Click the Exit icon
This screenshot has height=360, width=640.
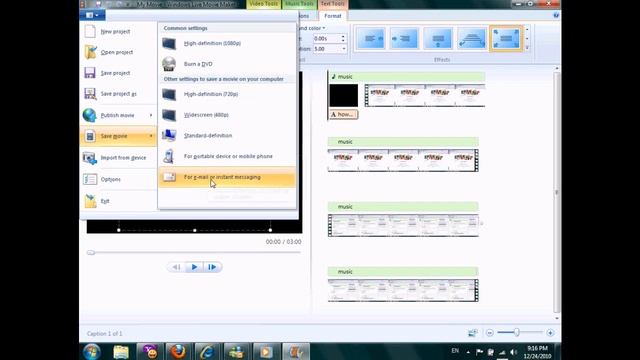(x=90, y=201)
